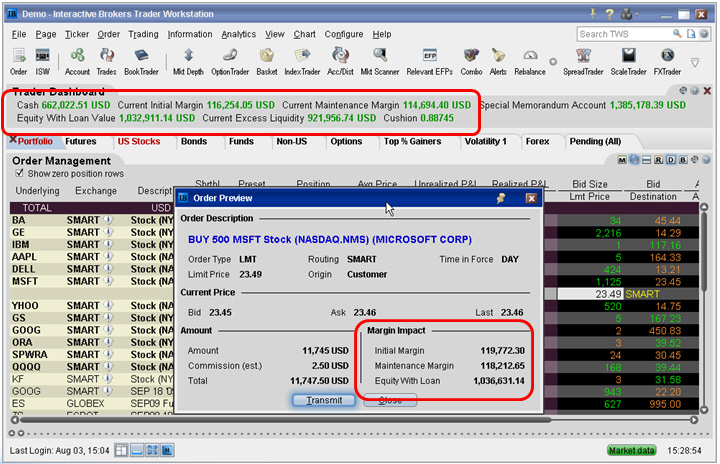Click the horizontal scrollbar left arrow
The height and width of the screenshot is (464, 720).
click(15, 419)
